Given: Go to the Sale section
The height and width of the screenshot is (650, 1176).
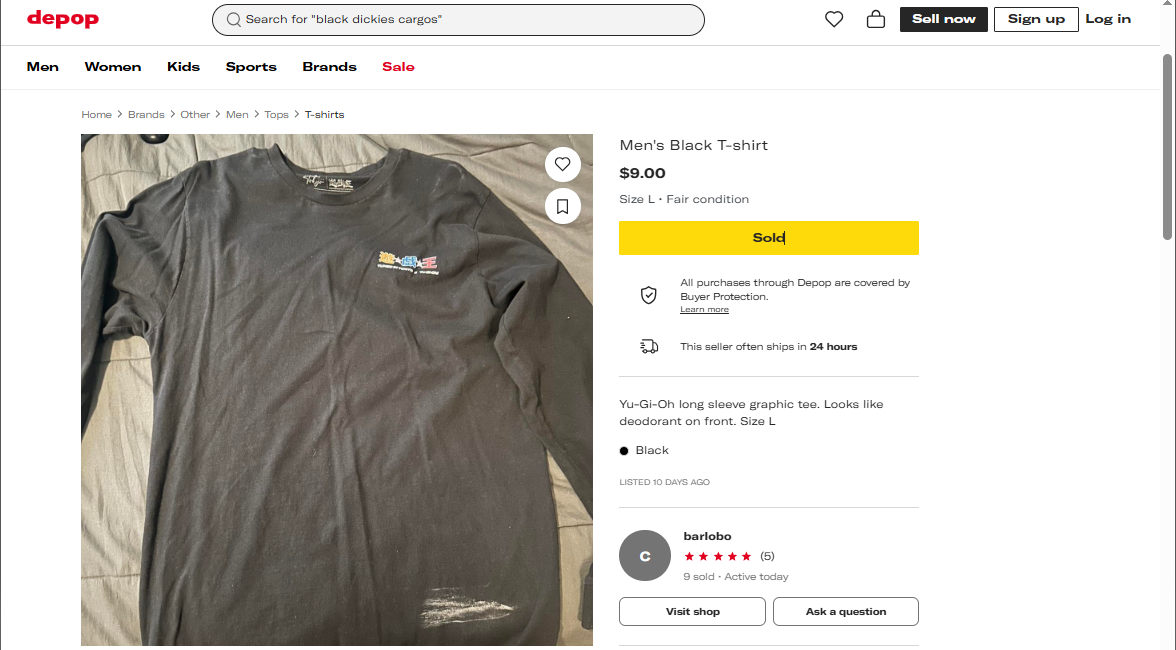Looking at the screenshot, I should (x=398, y=67).
